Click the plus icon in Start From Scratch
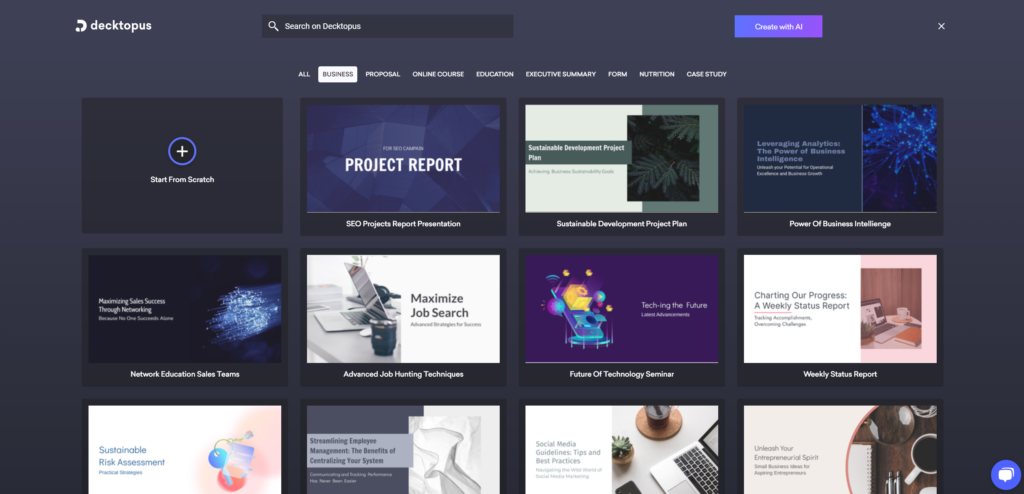 182,151
